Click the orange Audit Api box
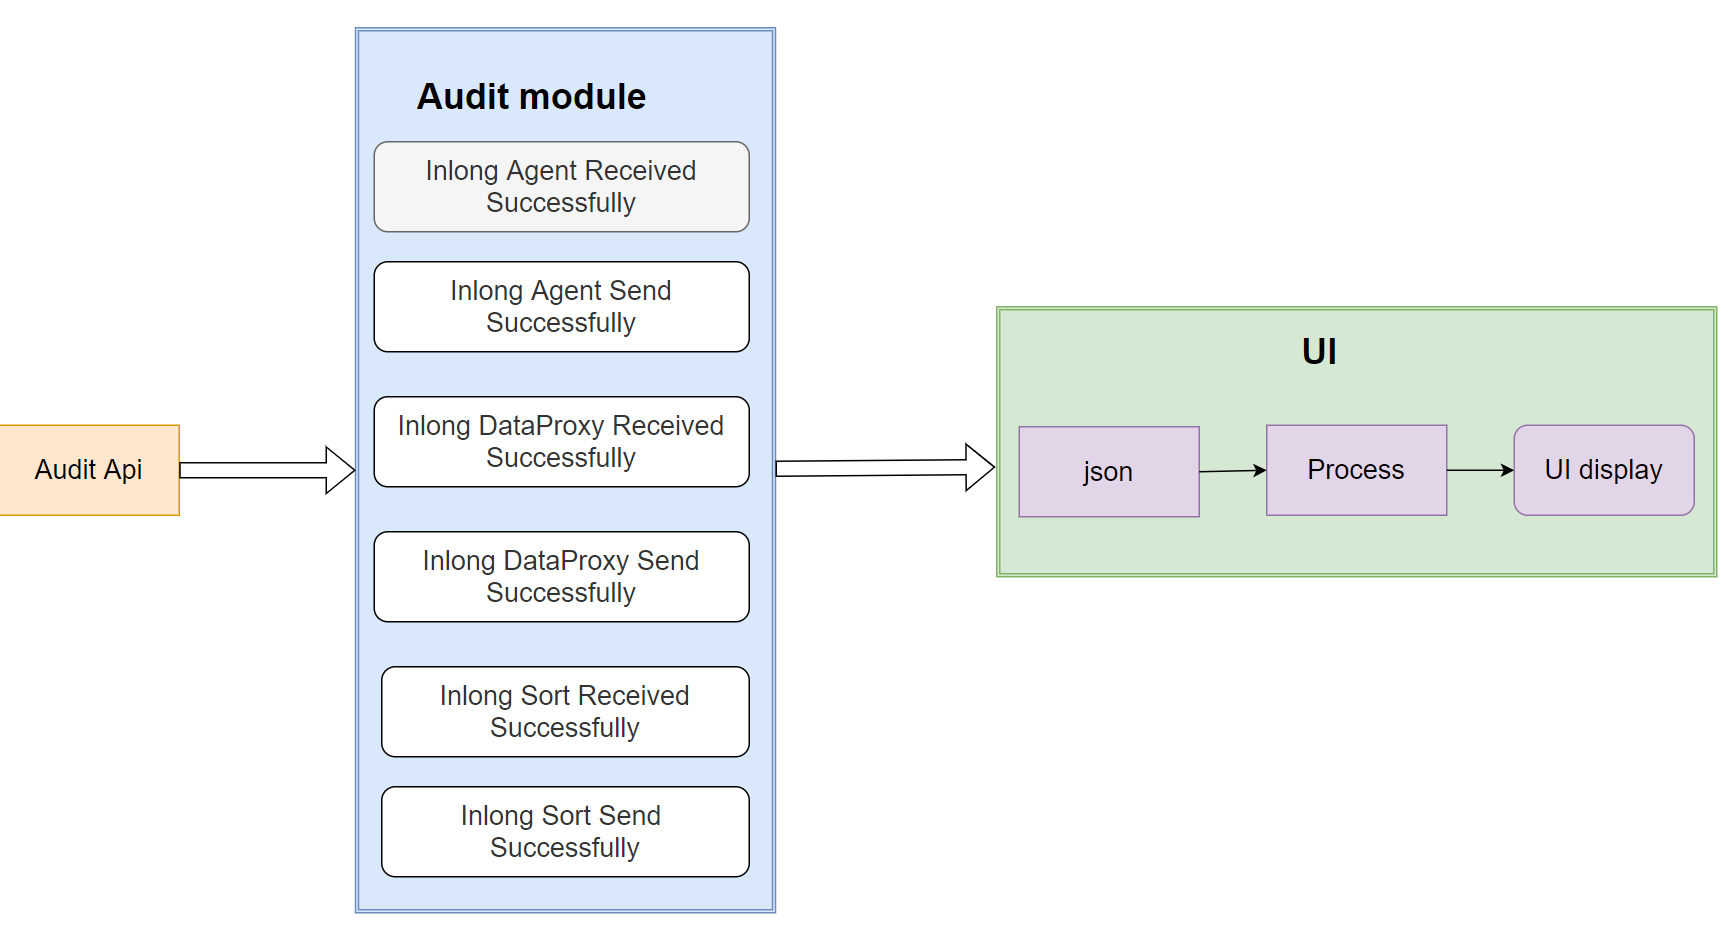Screen dimensions: 1735x931 click(x=89, y=470)
